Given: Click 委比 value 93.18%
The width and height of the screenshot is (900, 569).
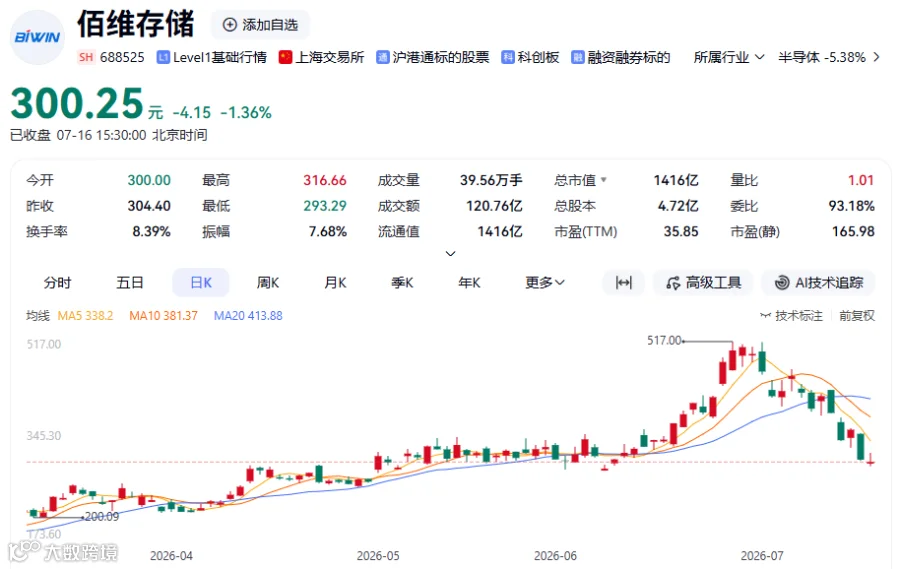Looking at the screenshot, I should tap(852, 206).
